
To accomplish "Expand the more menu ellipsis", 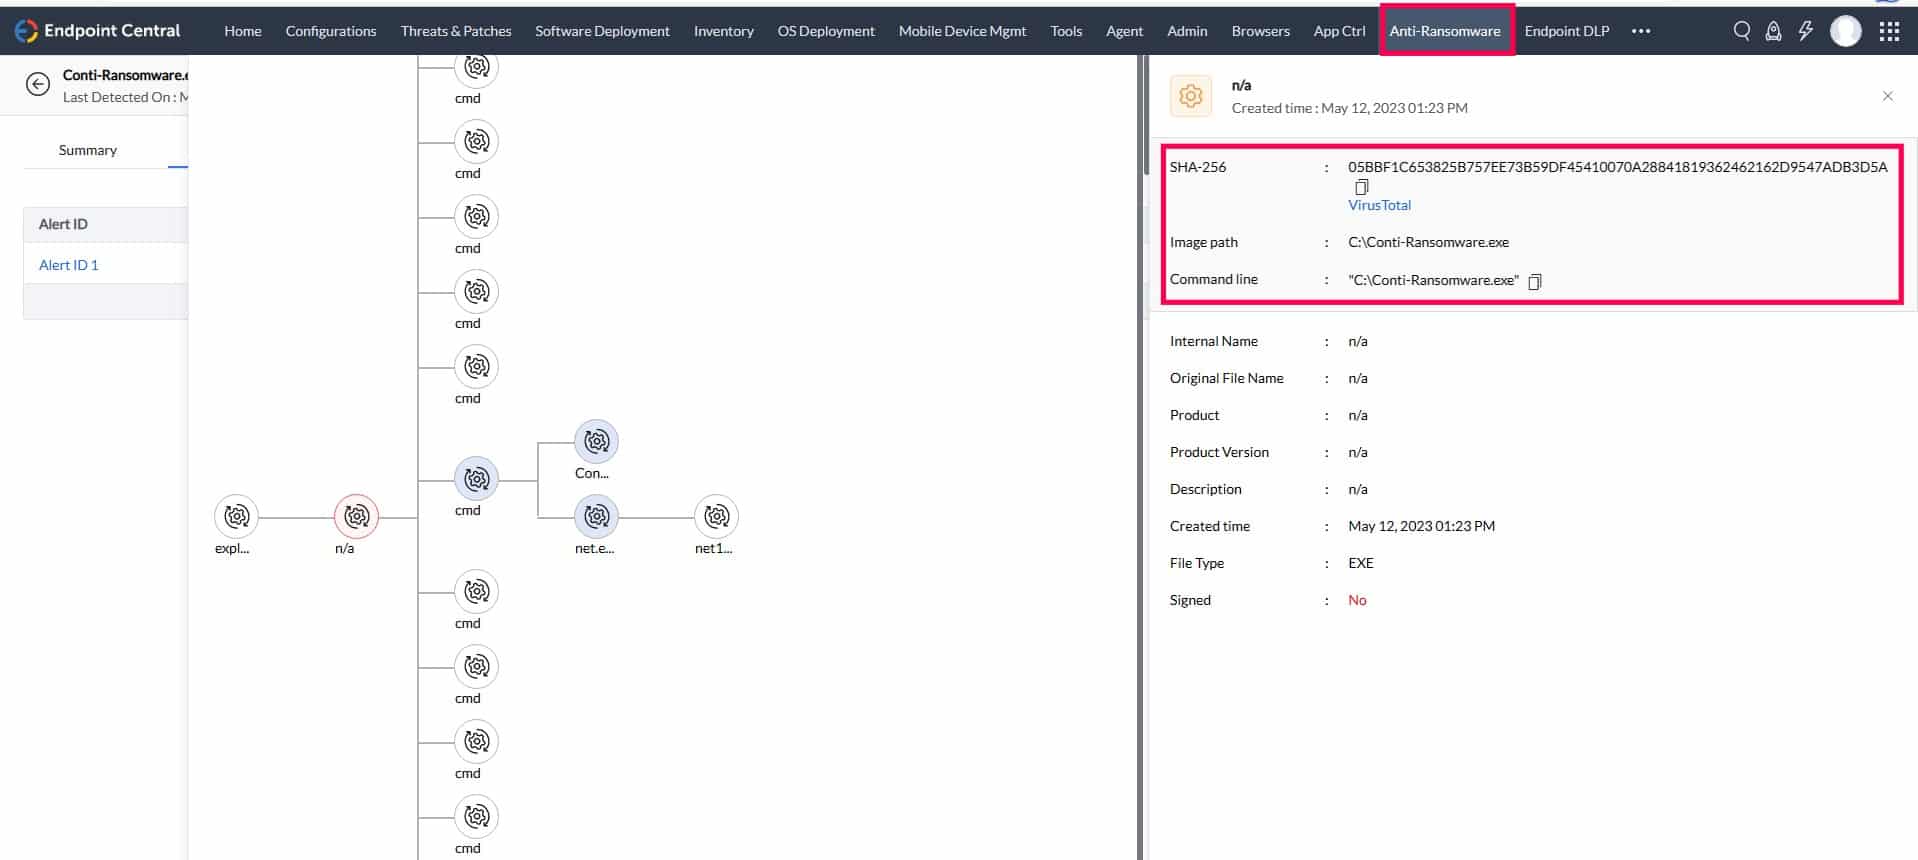I will (x=1640, y=31).
